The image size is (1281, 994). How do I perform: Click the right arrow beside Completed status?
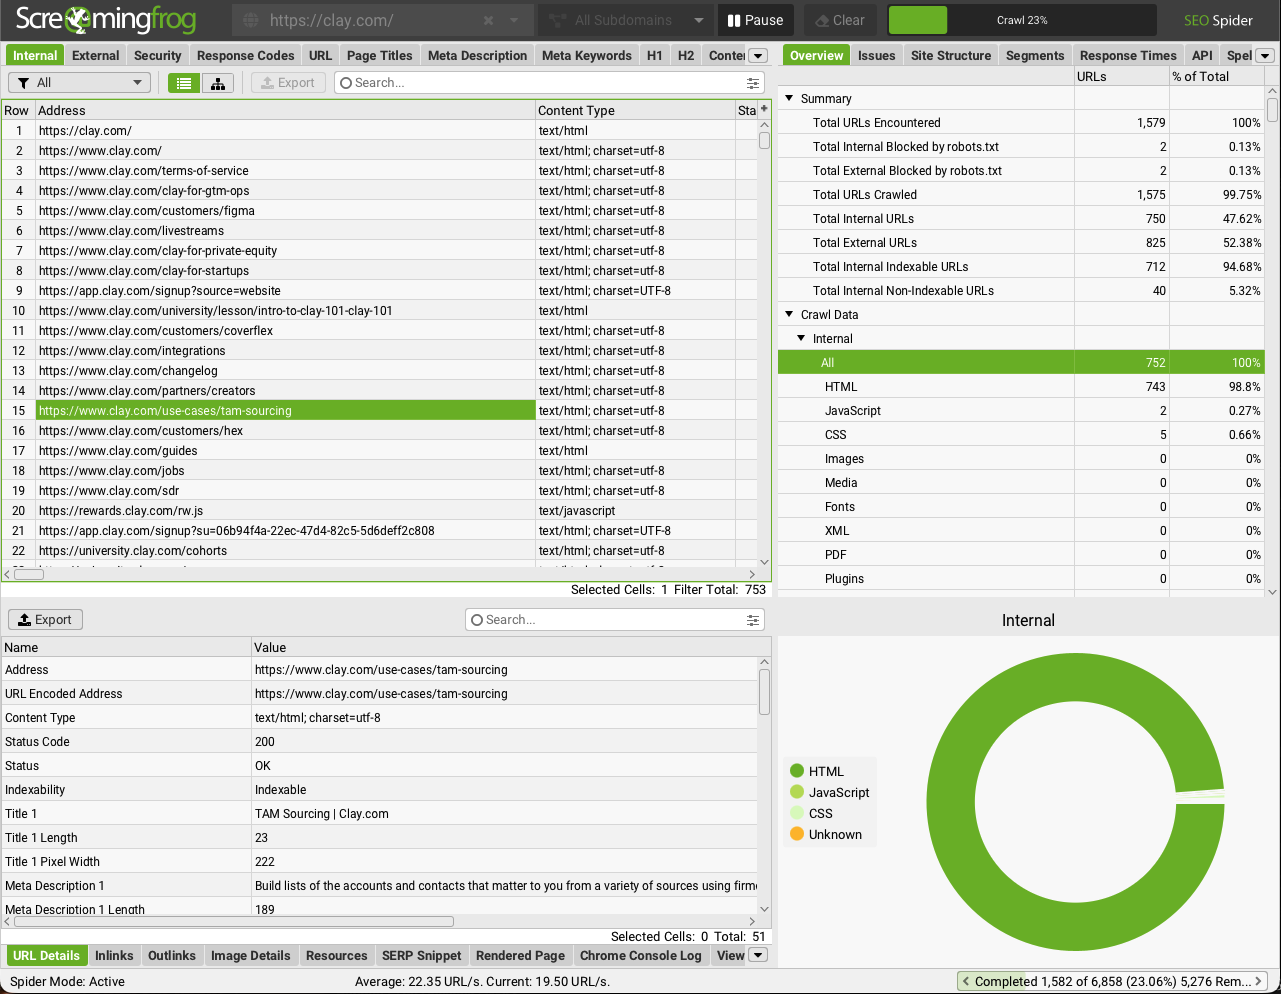[x=1259, y=982]
